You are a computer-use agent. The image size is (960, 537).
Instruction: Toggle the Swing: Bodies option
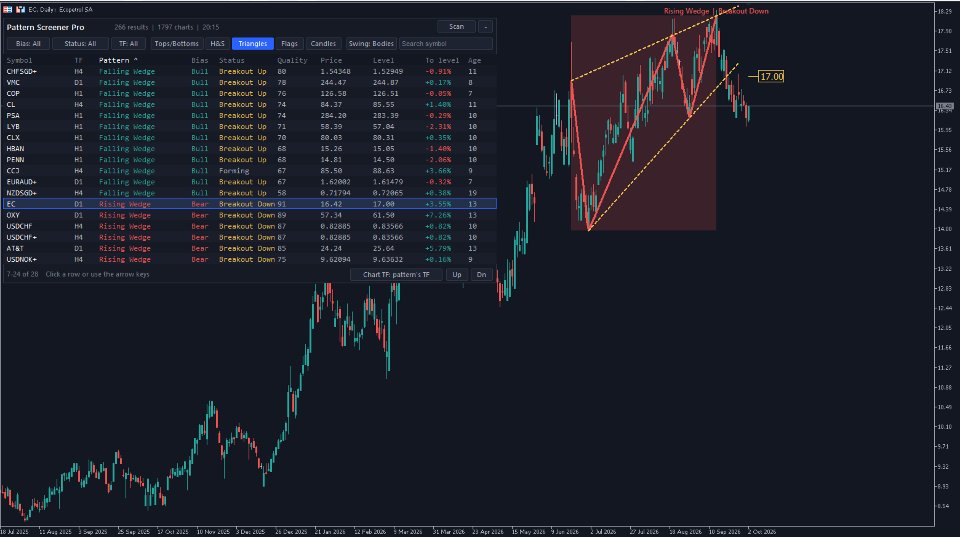(x=371, y=43)
